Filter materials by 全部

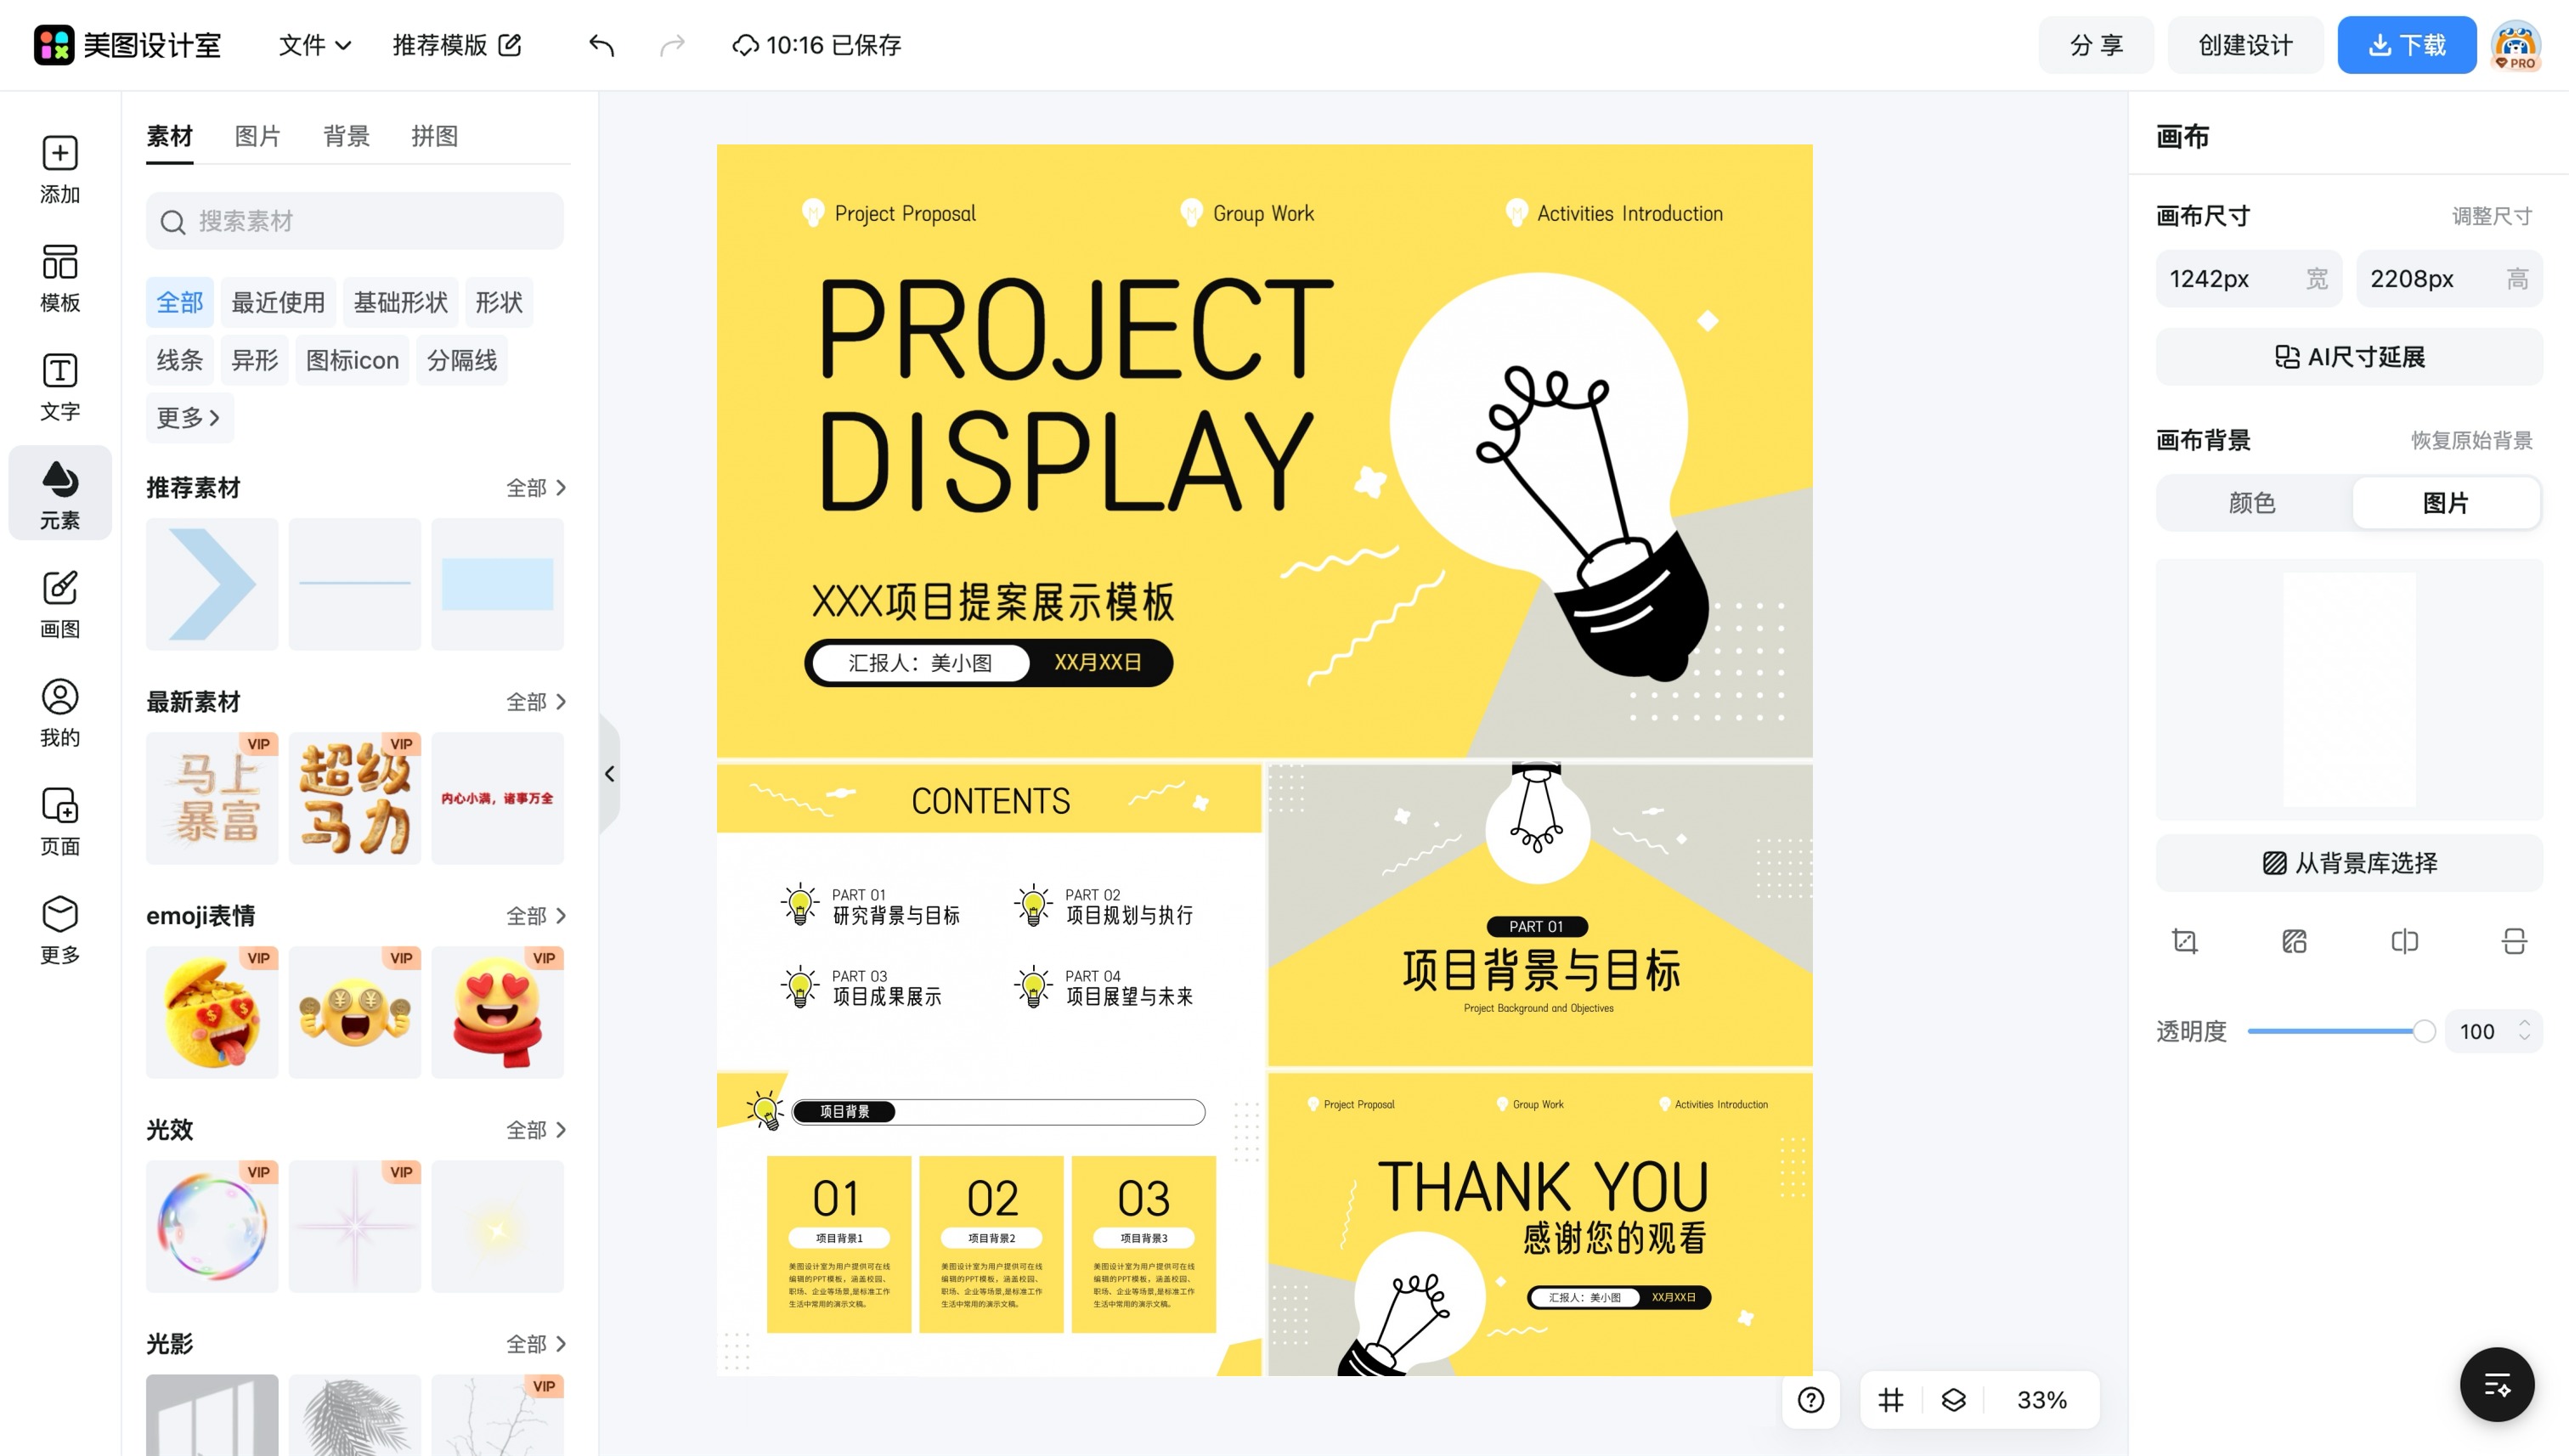(x=180, y=302)
